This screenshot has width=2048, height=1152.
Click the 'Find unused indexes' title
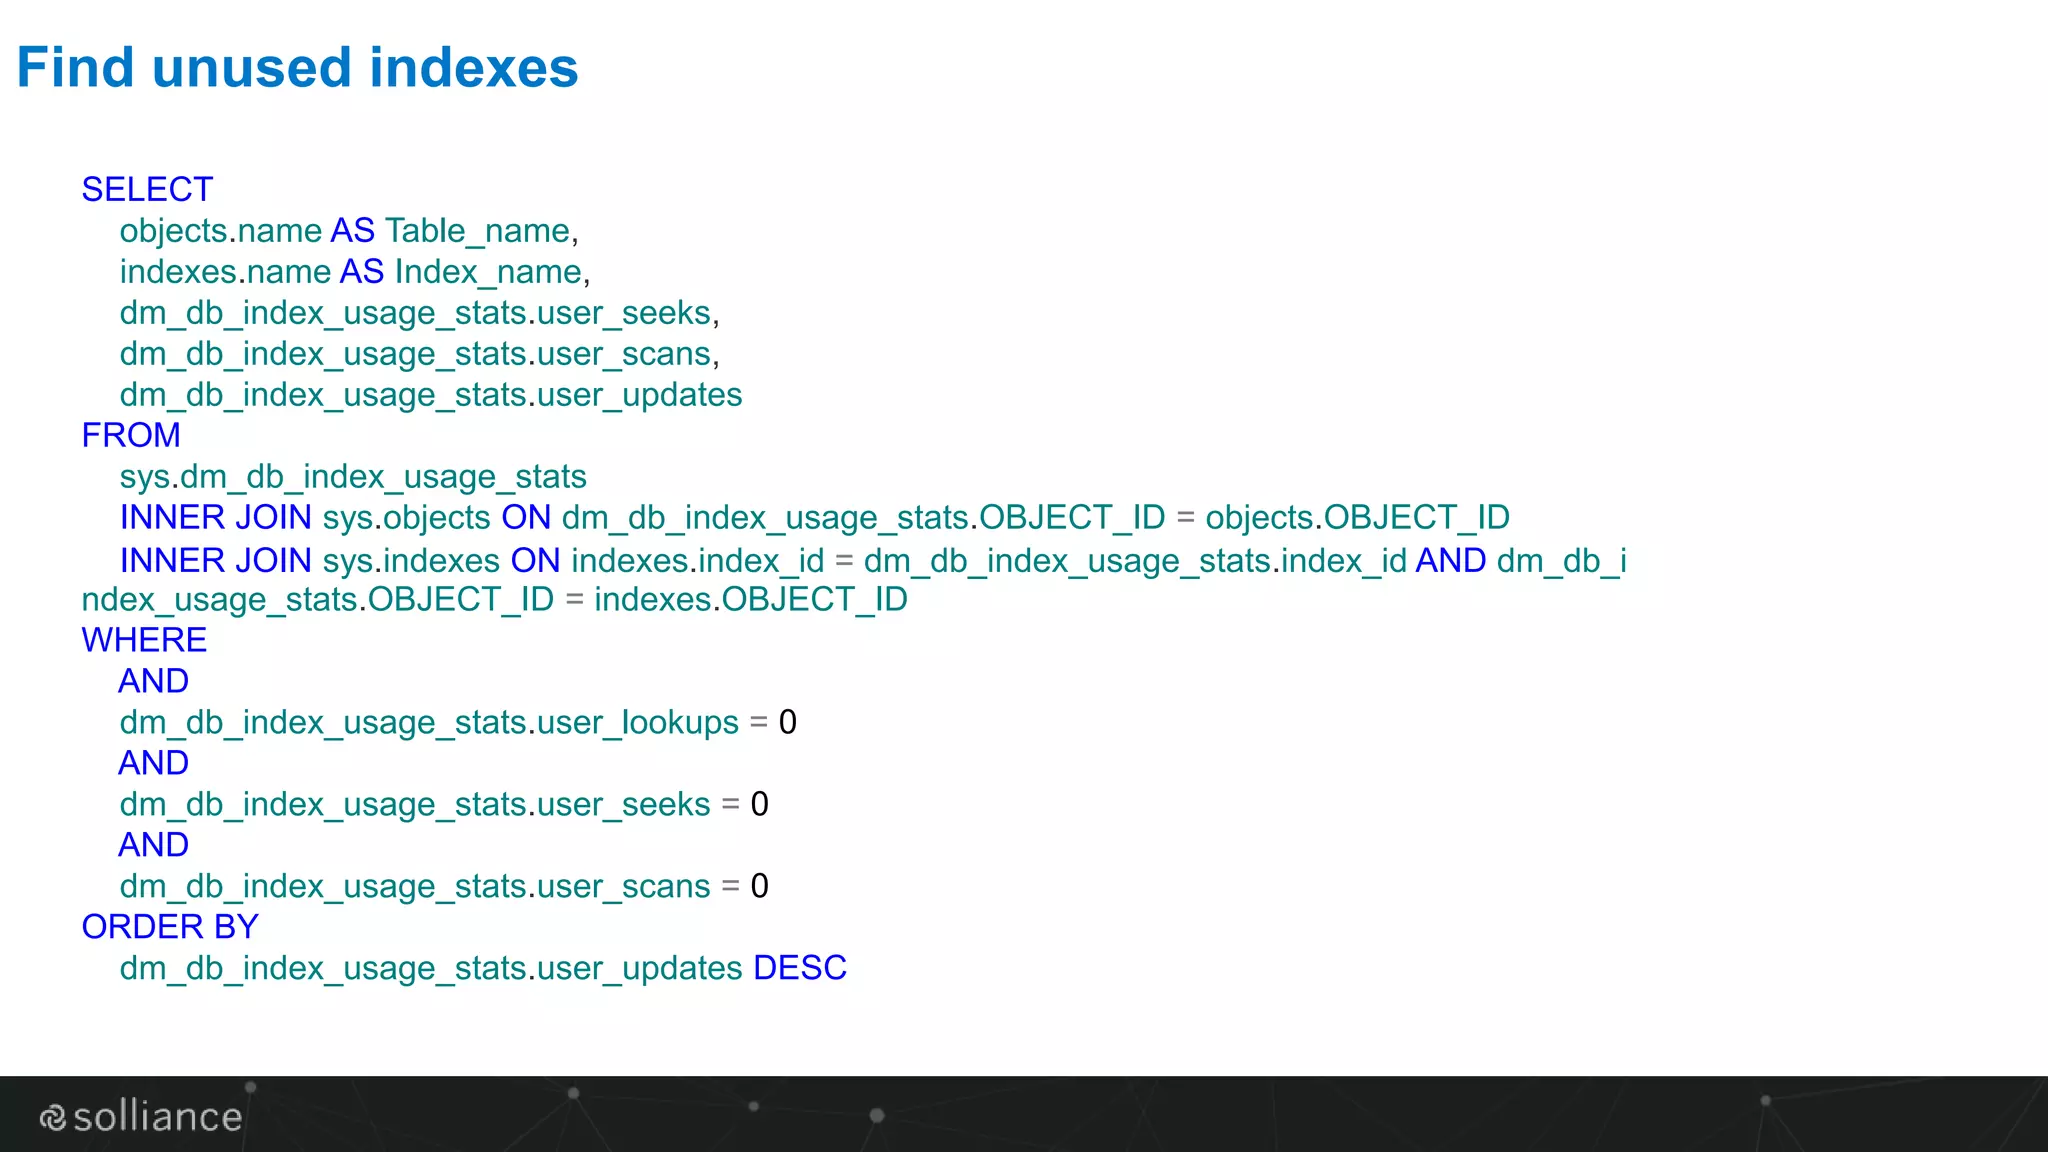(x=297, y=68)
